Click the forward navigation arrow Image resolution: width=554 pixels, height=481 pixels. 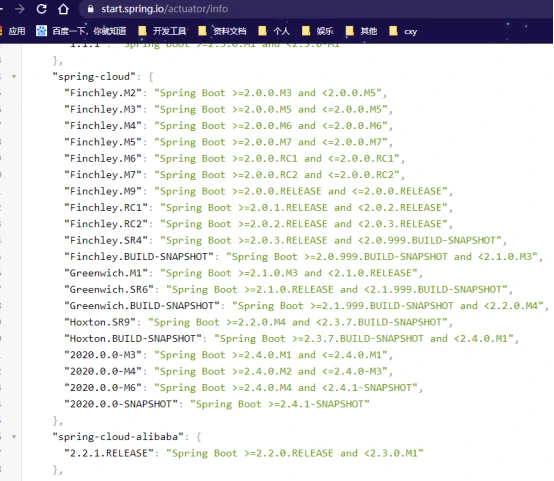[20, 9]
